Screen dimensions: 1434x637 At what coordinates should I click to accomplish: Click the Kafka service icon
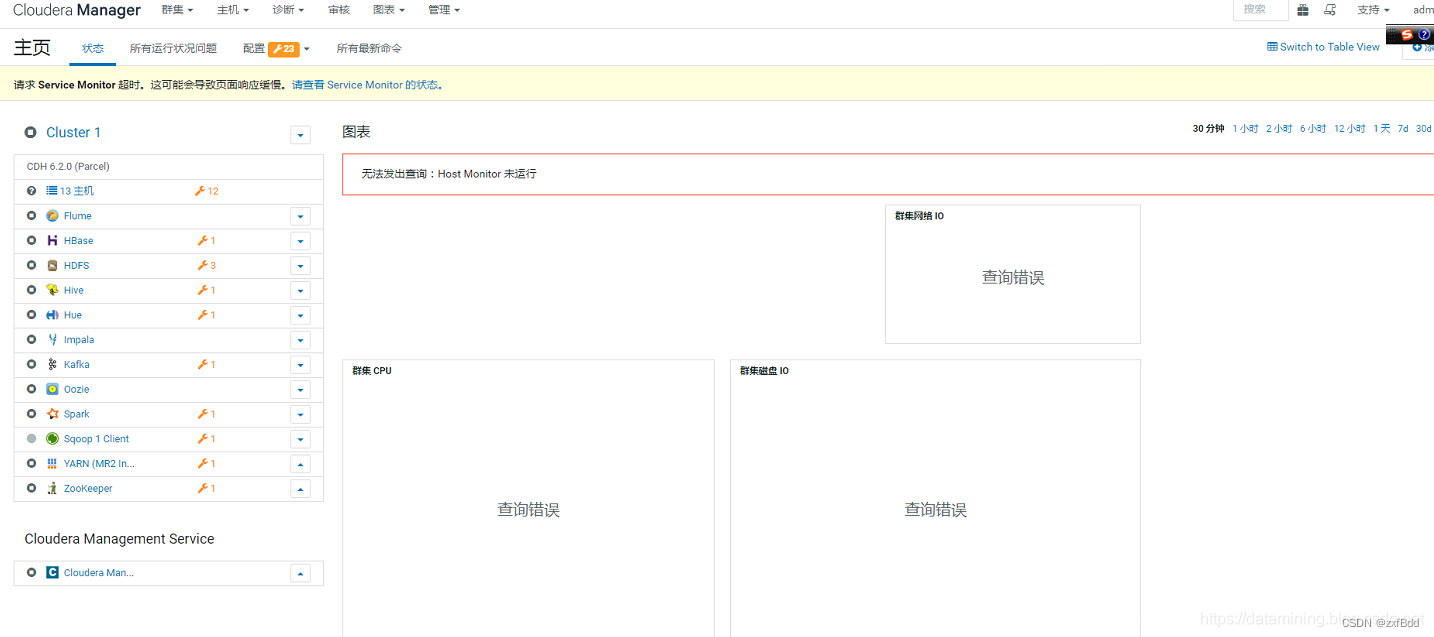(52, 364)
